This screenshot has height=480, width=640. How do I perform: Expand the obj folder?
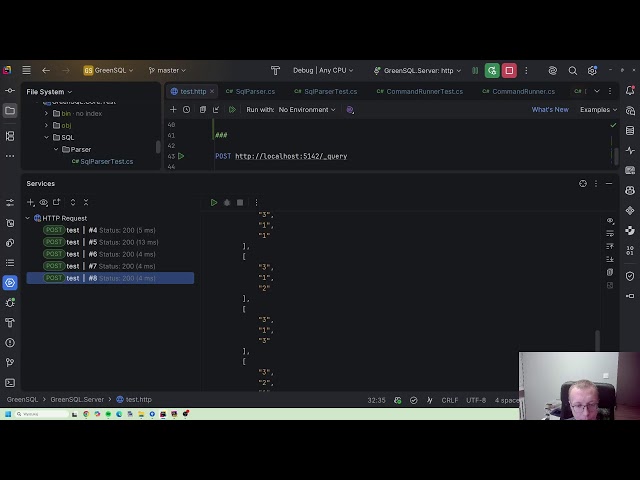[x=46, y=125]
